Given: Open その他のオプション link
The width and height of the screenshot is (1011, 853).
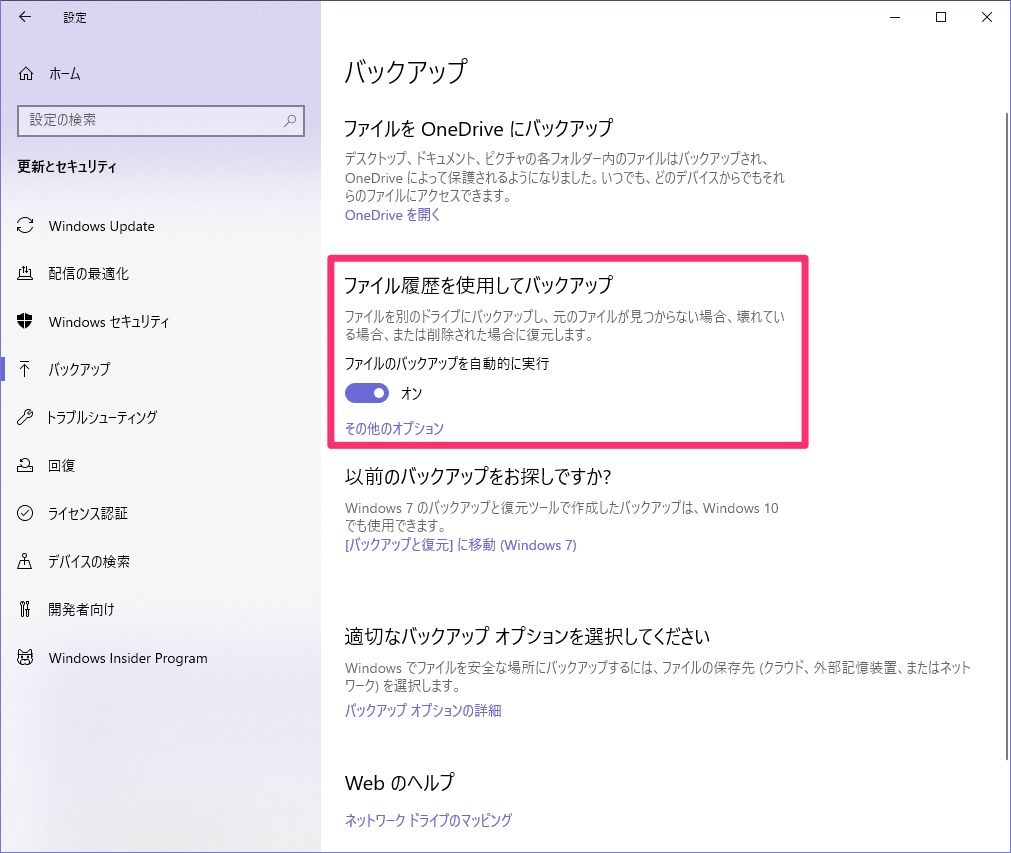Looking at the screenshot, I should pyautogui.click(x=394, y=428).
